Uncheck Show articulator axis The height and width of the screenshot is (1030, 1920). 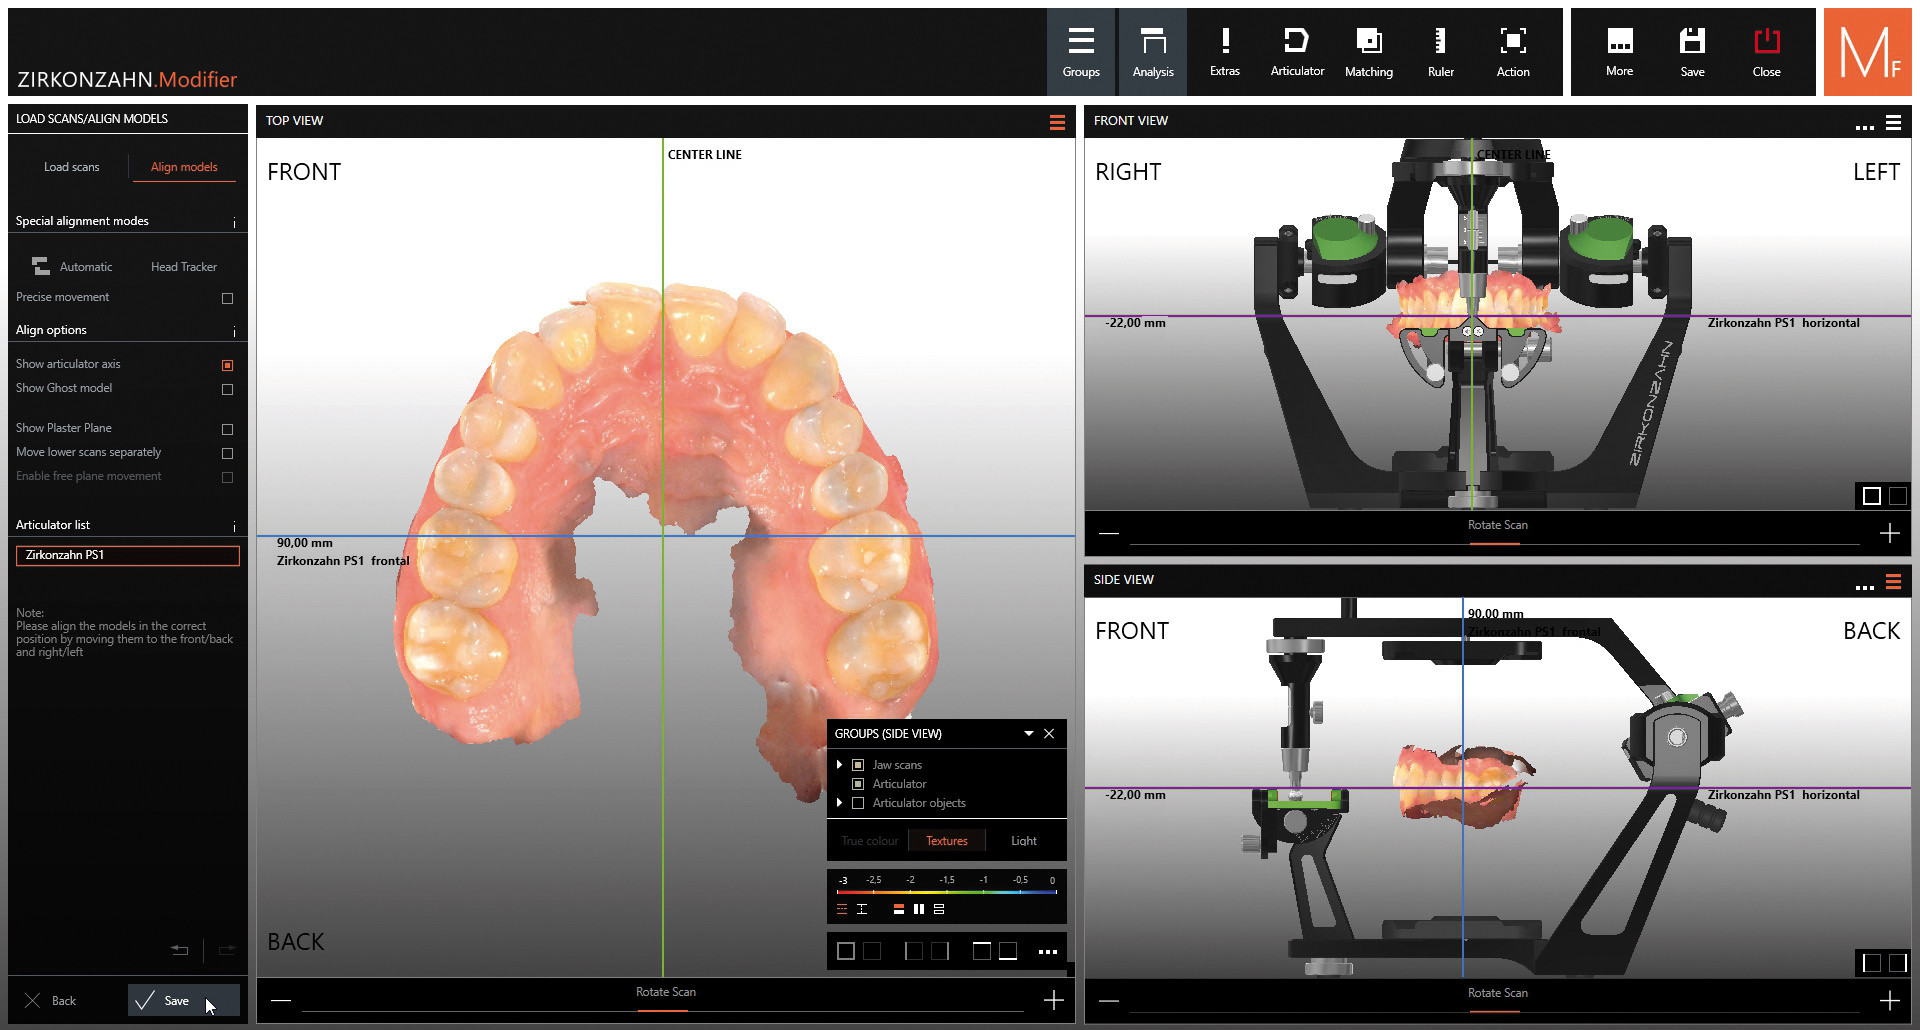(227, 365)
